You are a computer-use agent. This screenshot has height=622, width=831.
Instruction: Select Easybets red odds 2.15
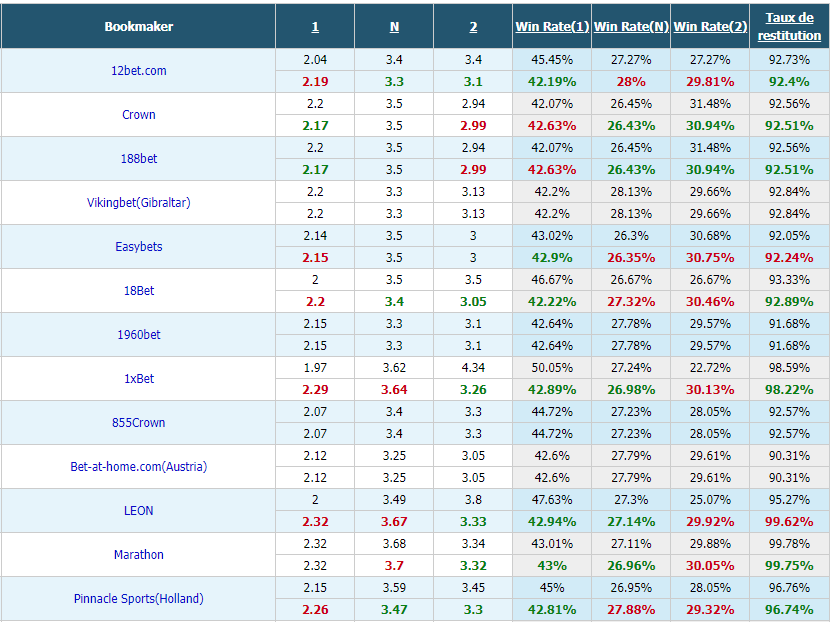click(315, 257)
